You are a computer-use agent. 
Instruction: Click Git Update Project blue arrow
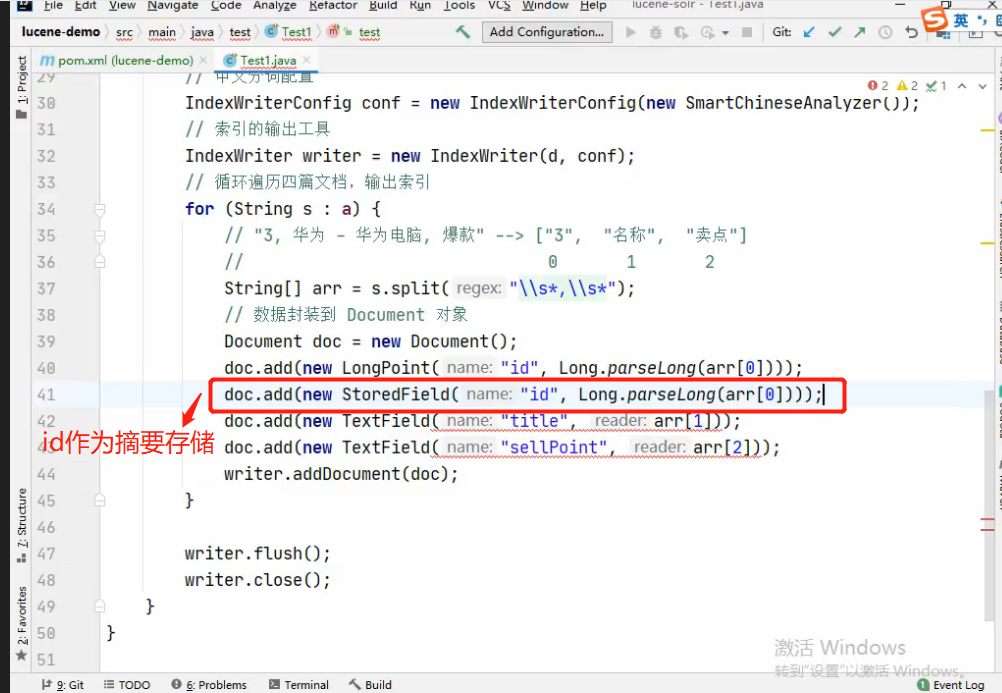pos(809,32)
